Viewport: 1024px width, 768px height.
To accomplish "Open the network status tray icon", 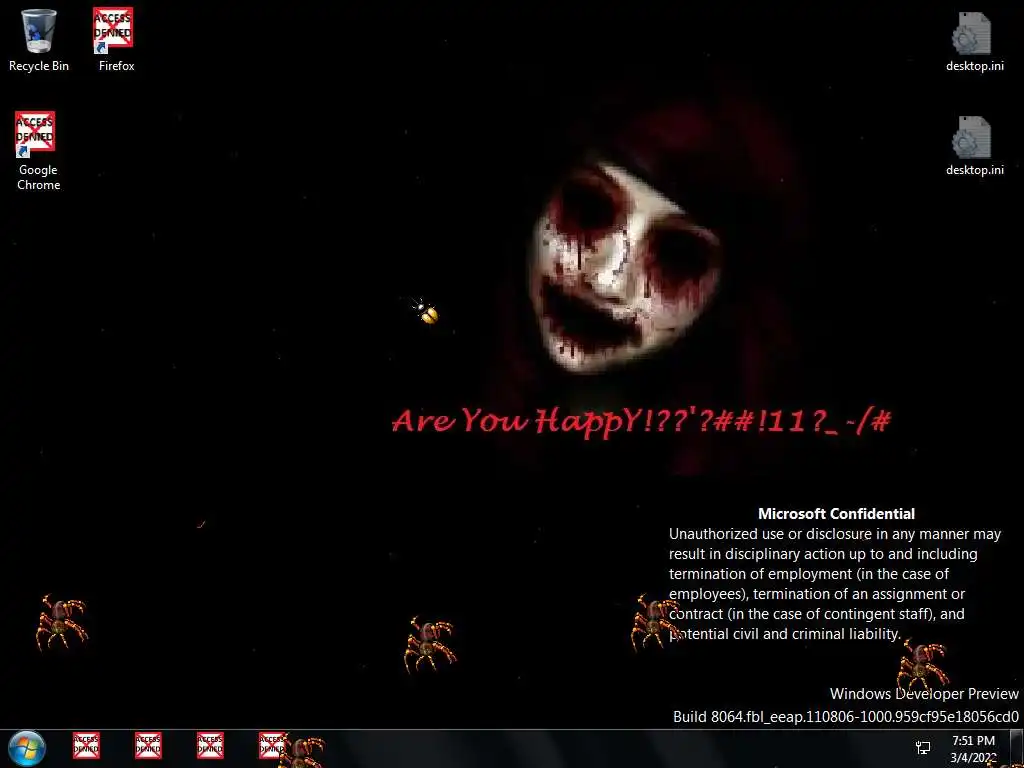I will 923,748.
